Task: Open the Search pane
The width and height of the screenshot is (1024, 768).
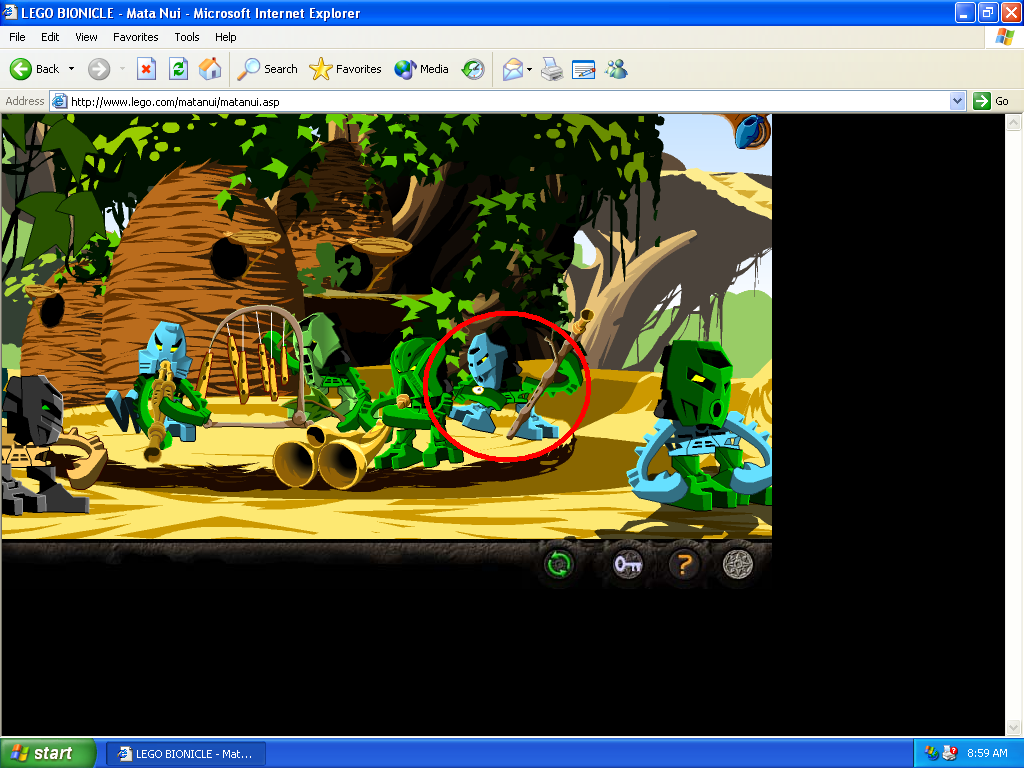Action: click(267, 69)
